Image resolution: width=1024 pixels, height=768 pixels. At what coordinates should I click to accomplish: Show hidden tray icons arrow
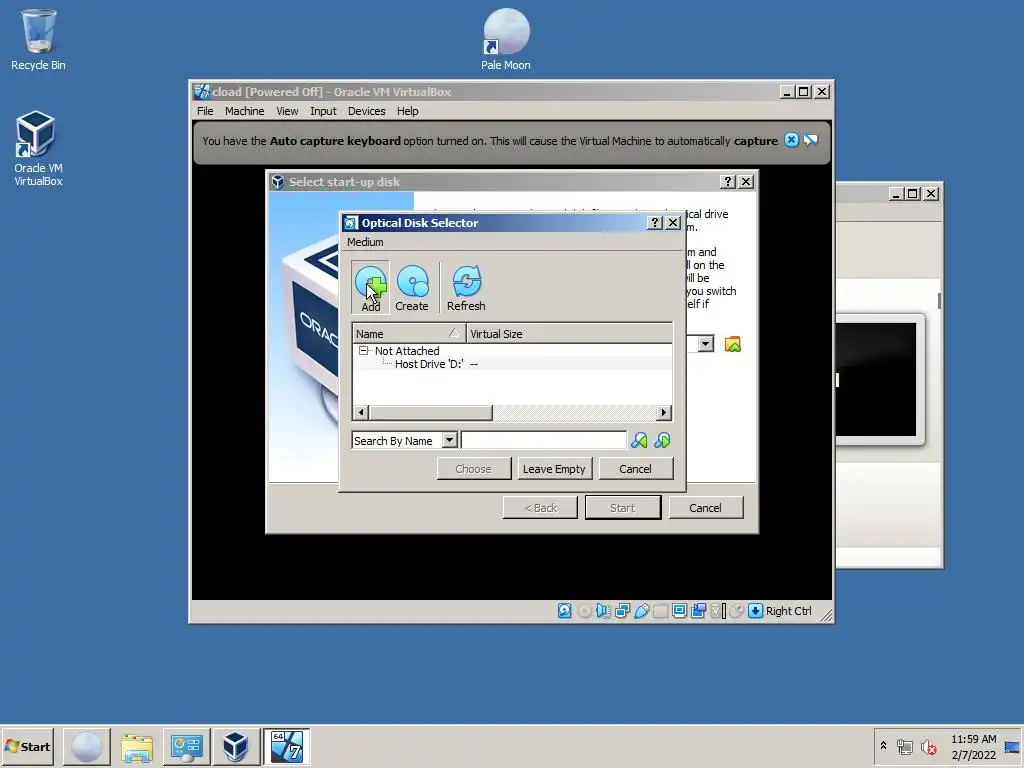883,745
